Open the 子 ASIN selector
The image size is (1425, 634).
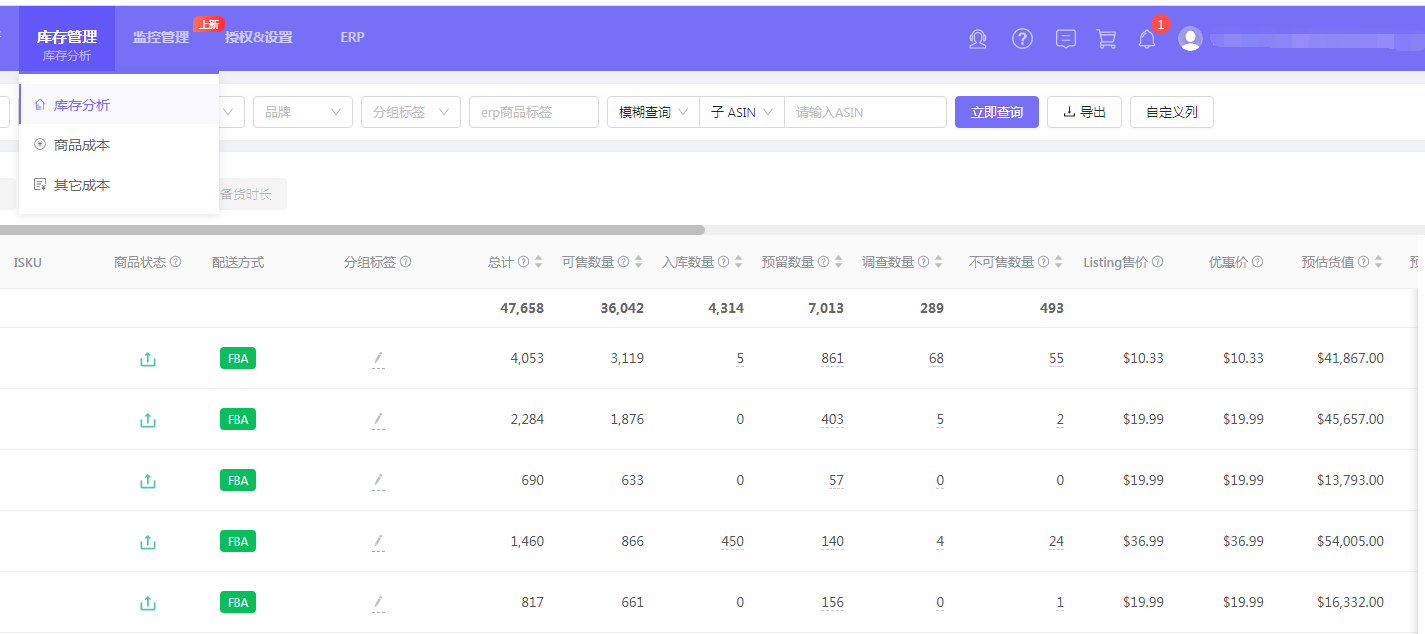coord(740,112)
